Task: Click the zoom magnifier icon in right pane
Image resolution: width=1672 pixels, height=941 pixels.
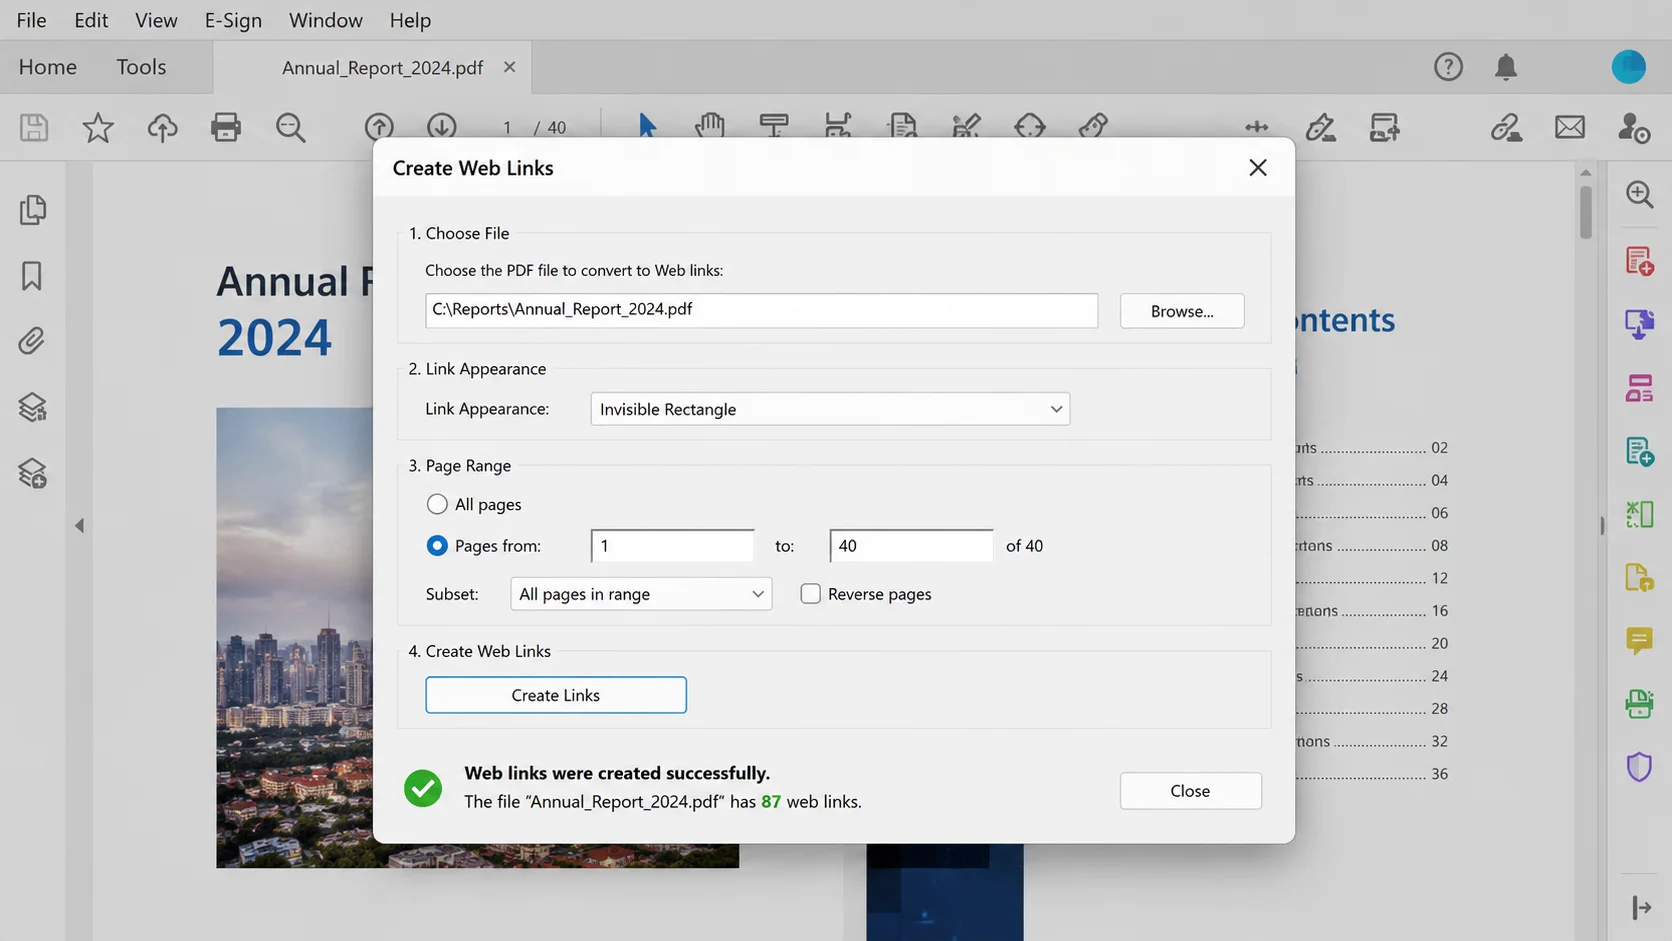Action: pos(1639,194)
